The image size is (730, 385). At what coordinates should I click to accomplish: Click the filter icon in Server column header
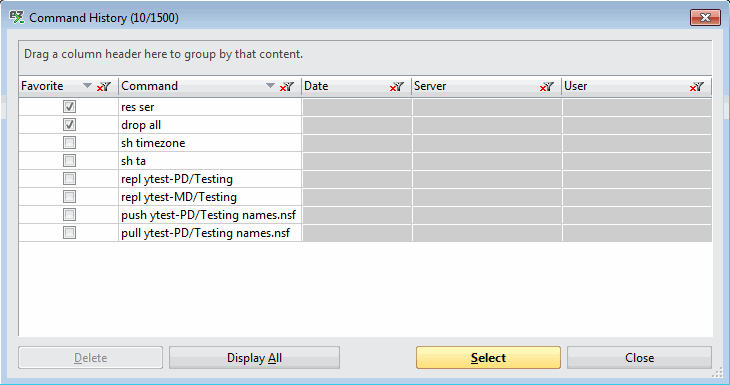pyautogui.click(x=547, y=86)
